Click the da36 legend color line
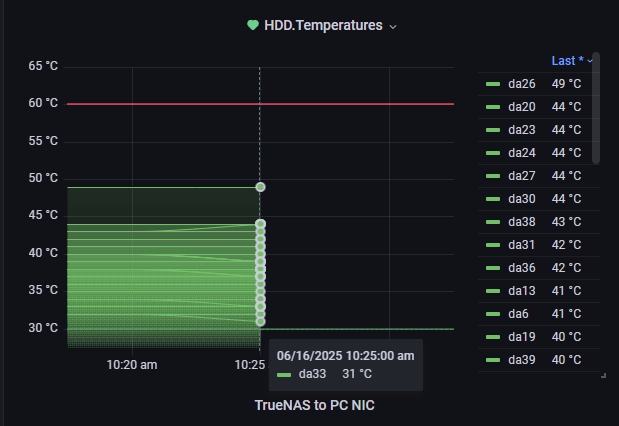619x426 pixels. click(493, 268)
